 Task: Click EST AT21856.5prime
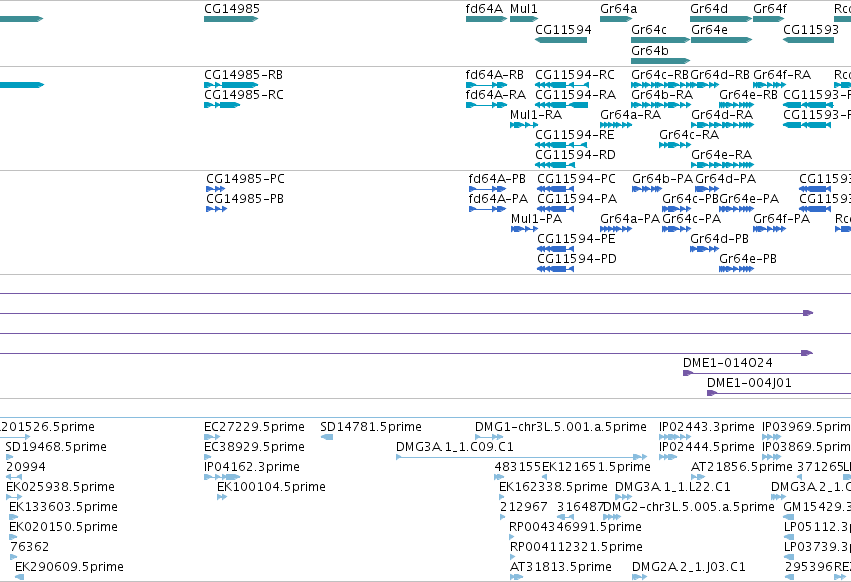[698, 477]
